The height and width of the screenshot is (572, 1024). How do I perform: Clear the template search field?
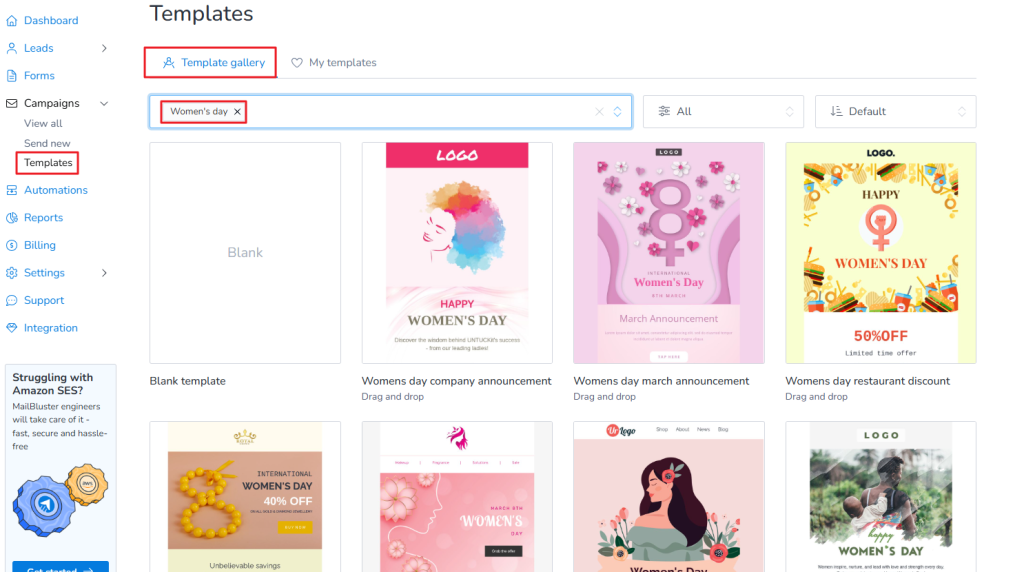(599, 112)
